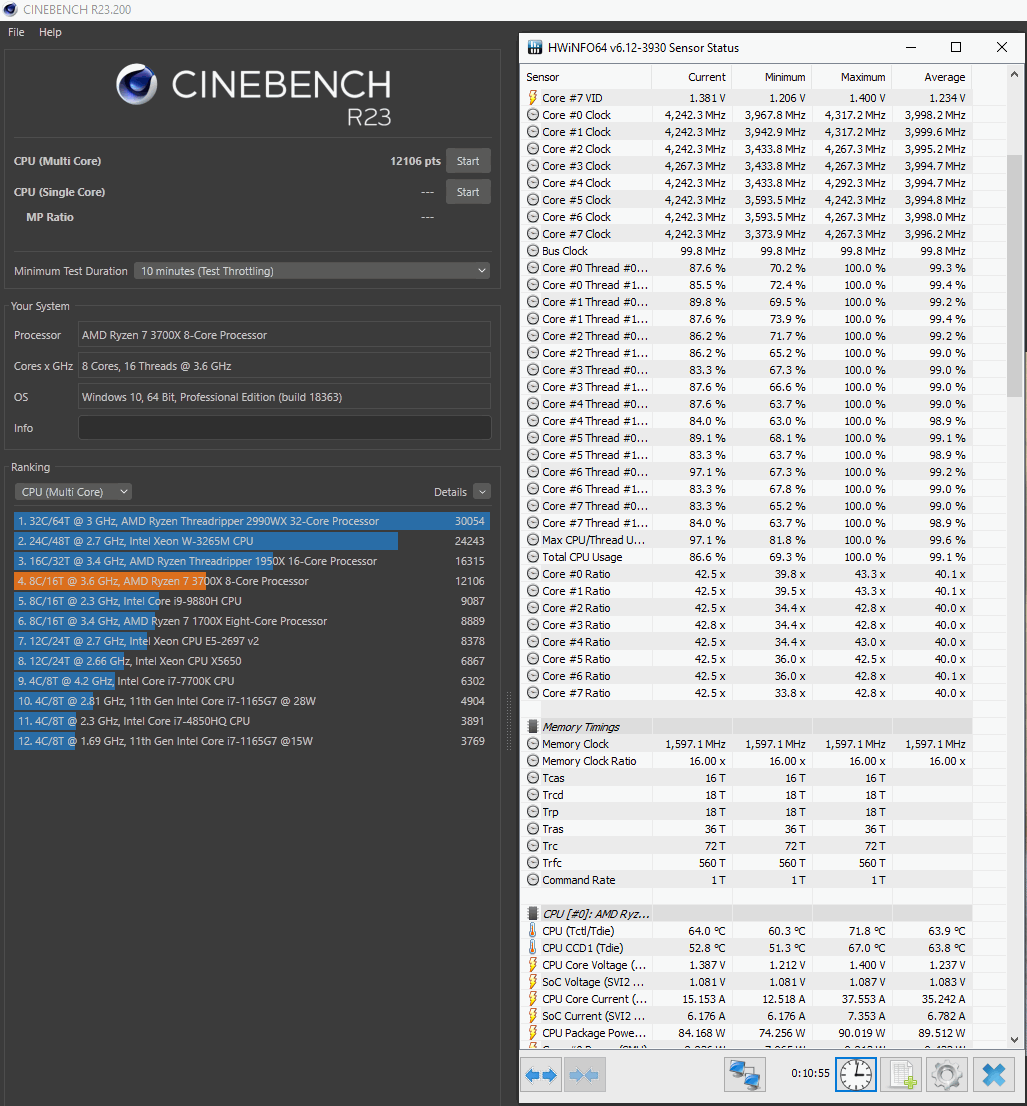Open the remote network monitoring icon in HWiNFO

point(744,1075)
